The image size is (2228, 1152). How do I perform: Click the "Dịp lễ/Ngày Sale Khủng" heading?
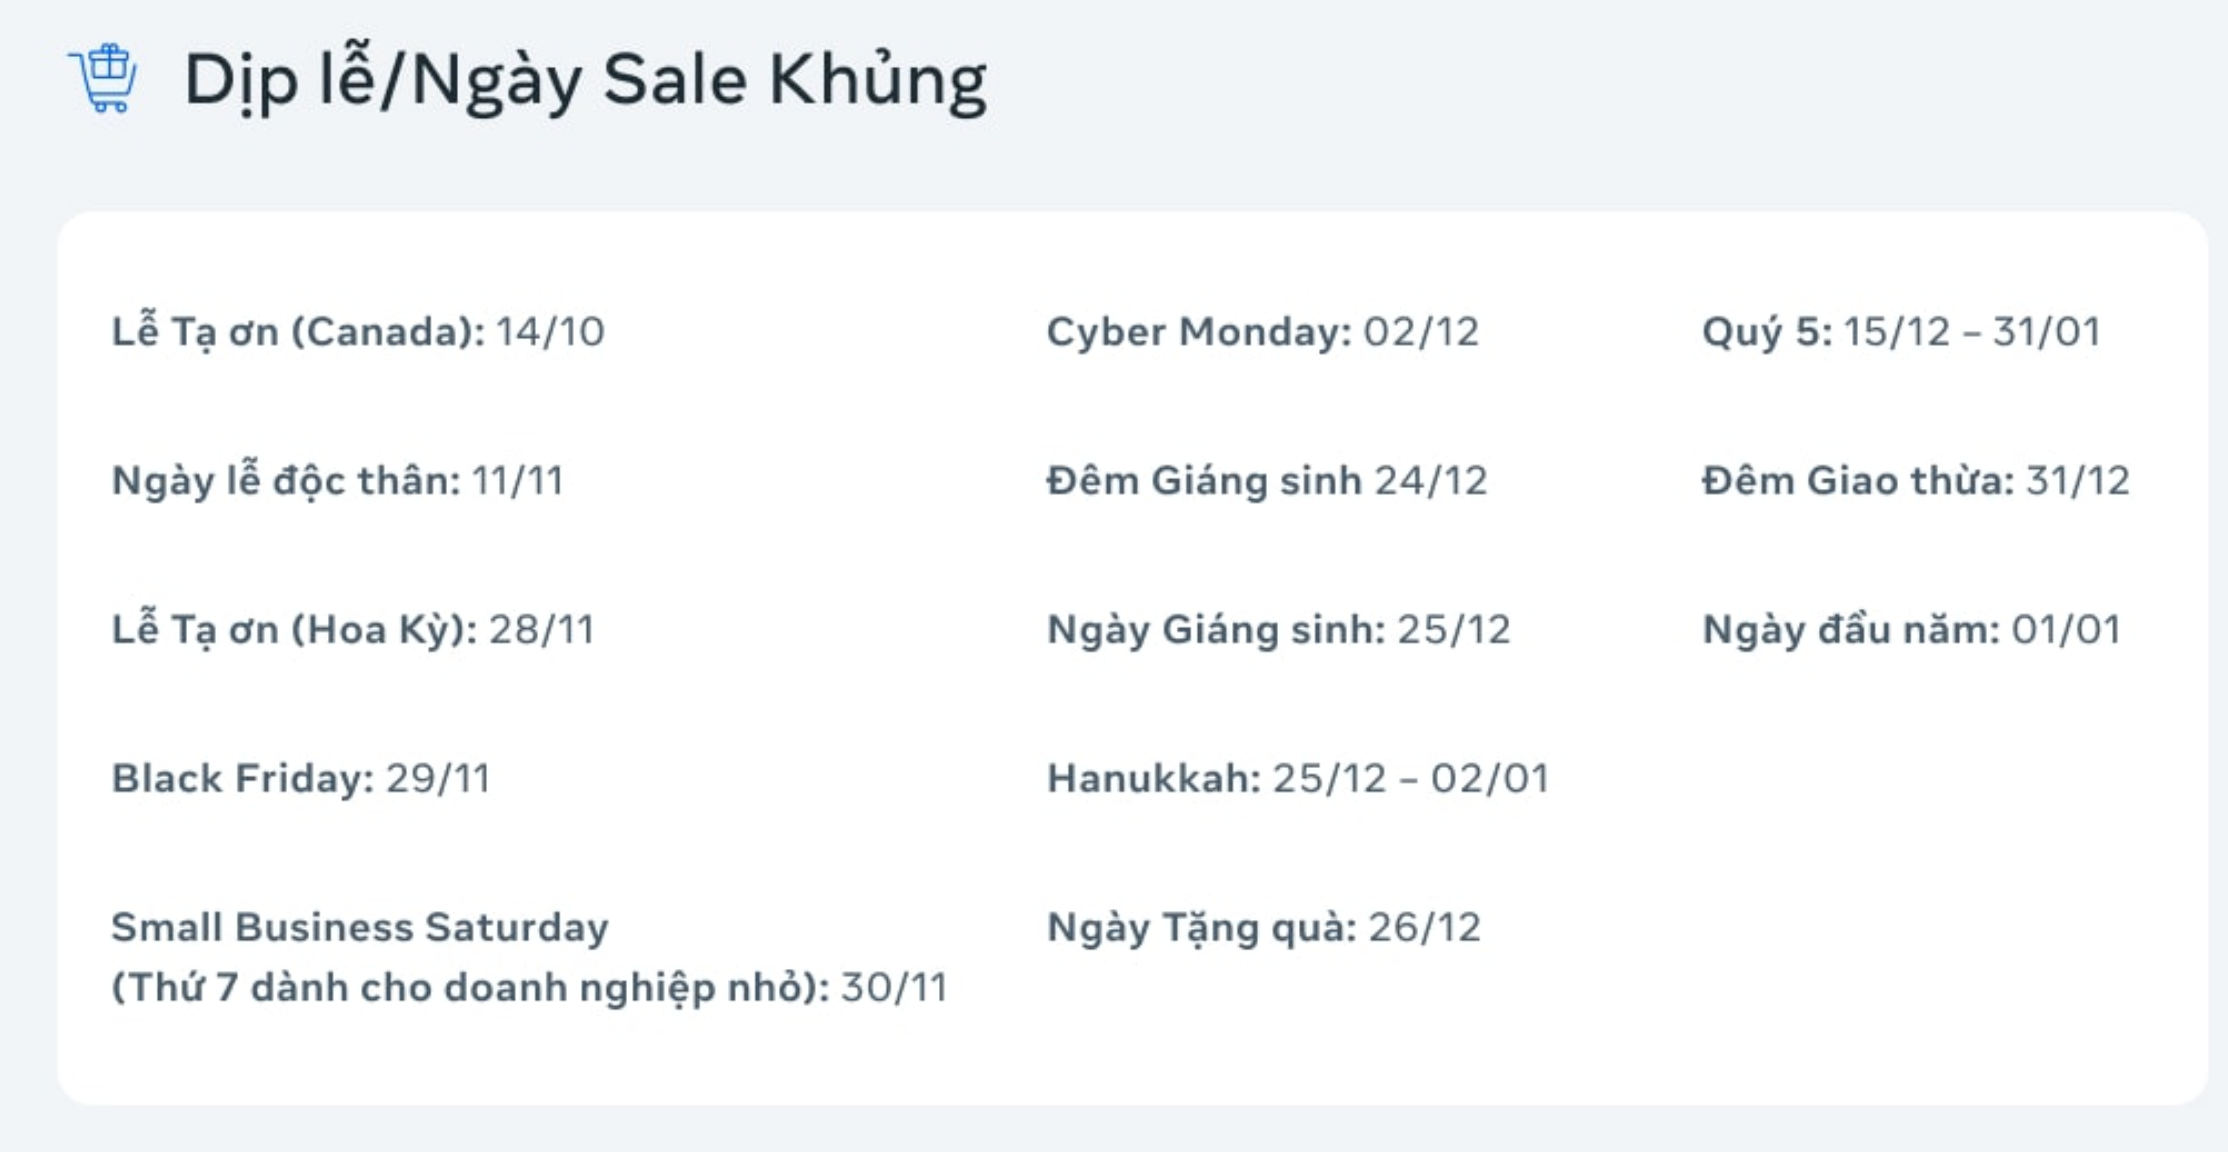pos(585,80)
